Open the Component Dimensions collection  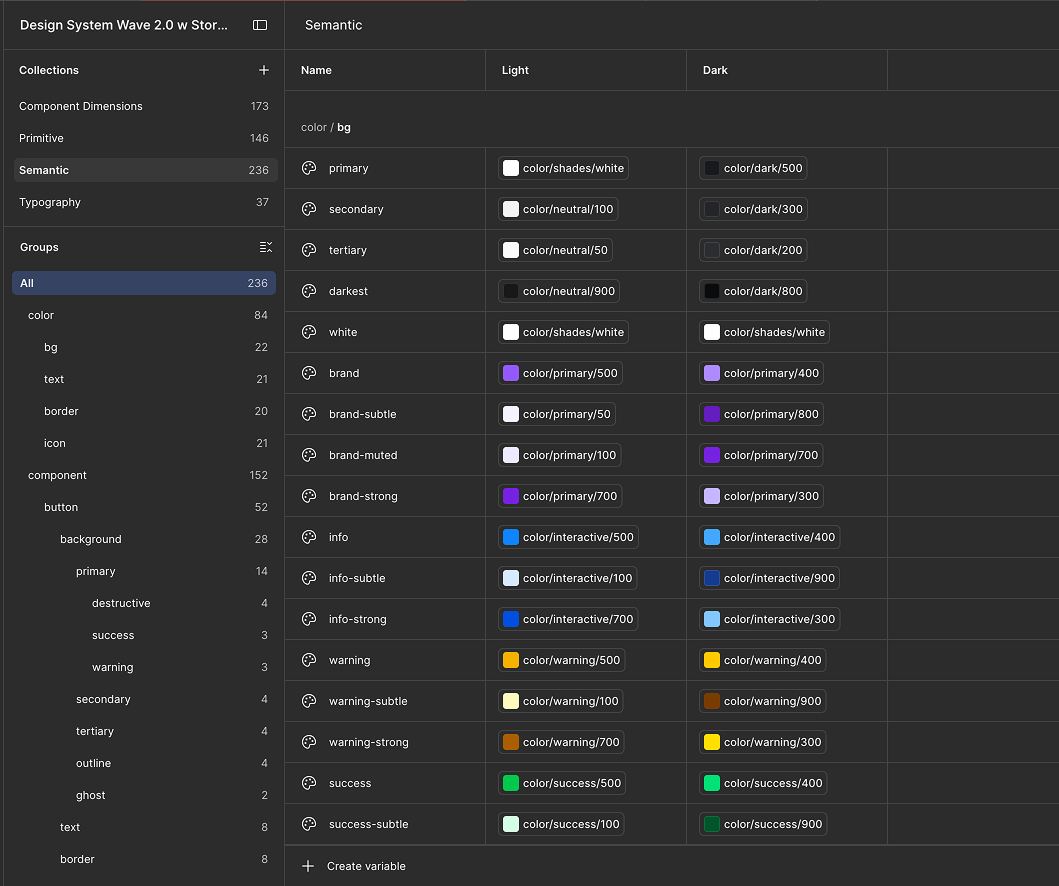[144, 106]
